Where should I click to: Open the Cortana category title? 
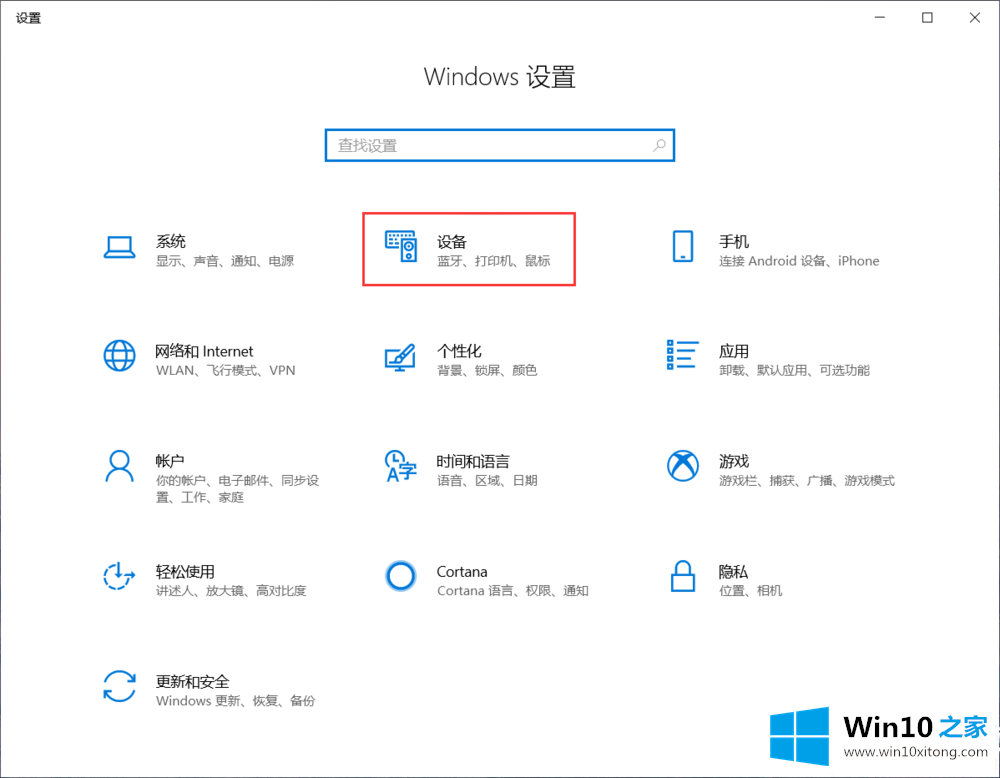(462, 571)
